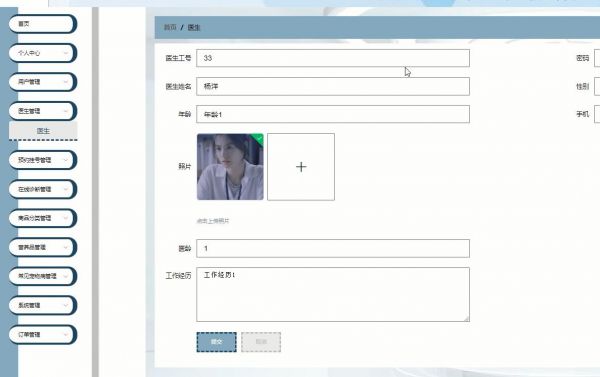Select the 医生 submenu entry
Image resolution: width=600 pixels, height=377 pixels.
[43, 131]
